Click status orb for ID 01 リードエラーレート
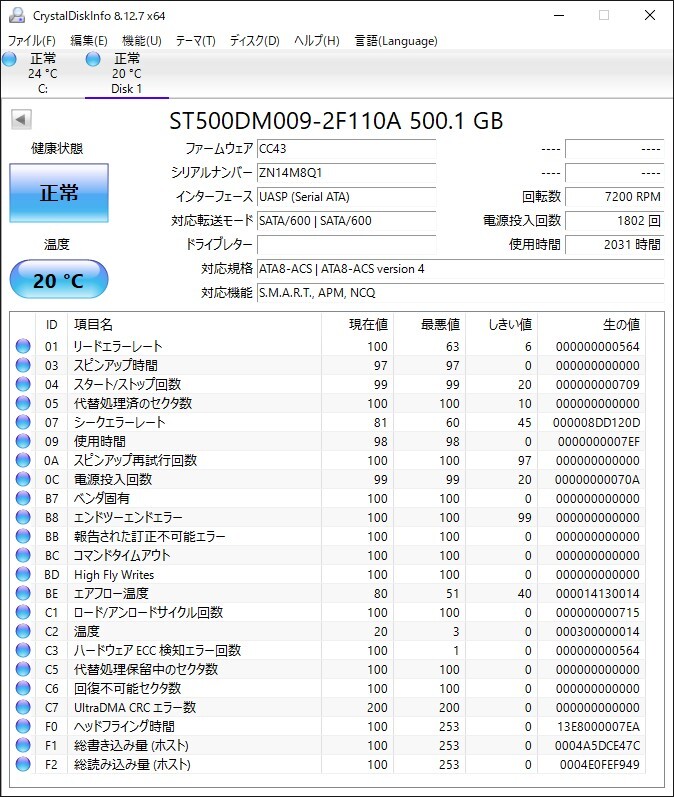Viewport: 674px width, 797px height. click(x=23, y=346)
